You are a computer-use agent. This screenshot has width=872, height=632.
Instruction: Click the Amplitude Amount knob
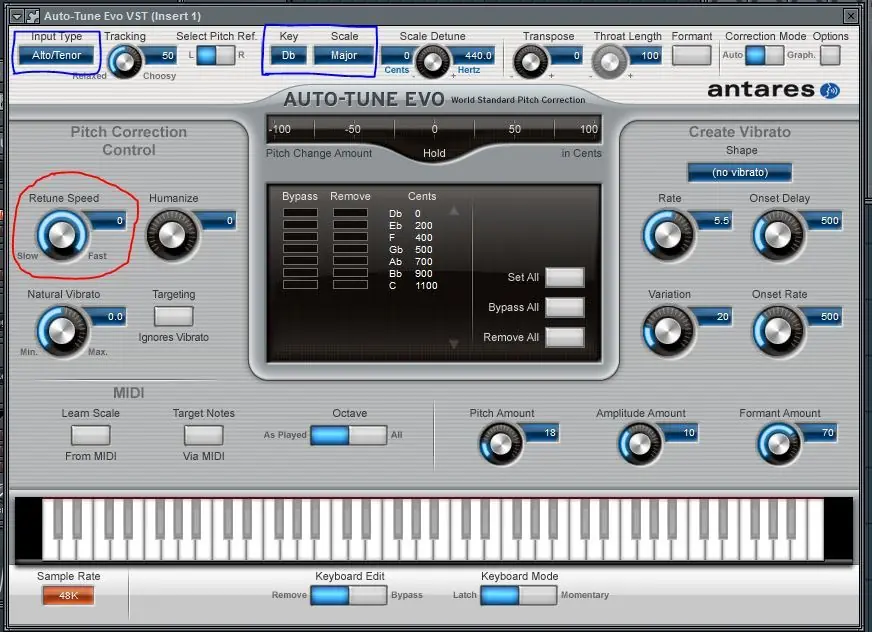(x=640, y=444)
